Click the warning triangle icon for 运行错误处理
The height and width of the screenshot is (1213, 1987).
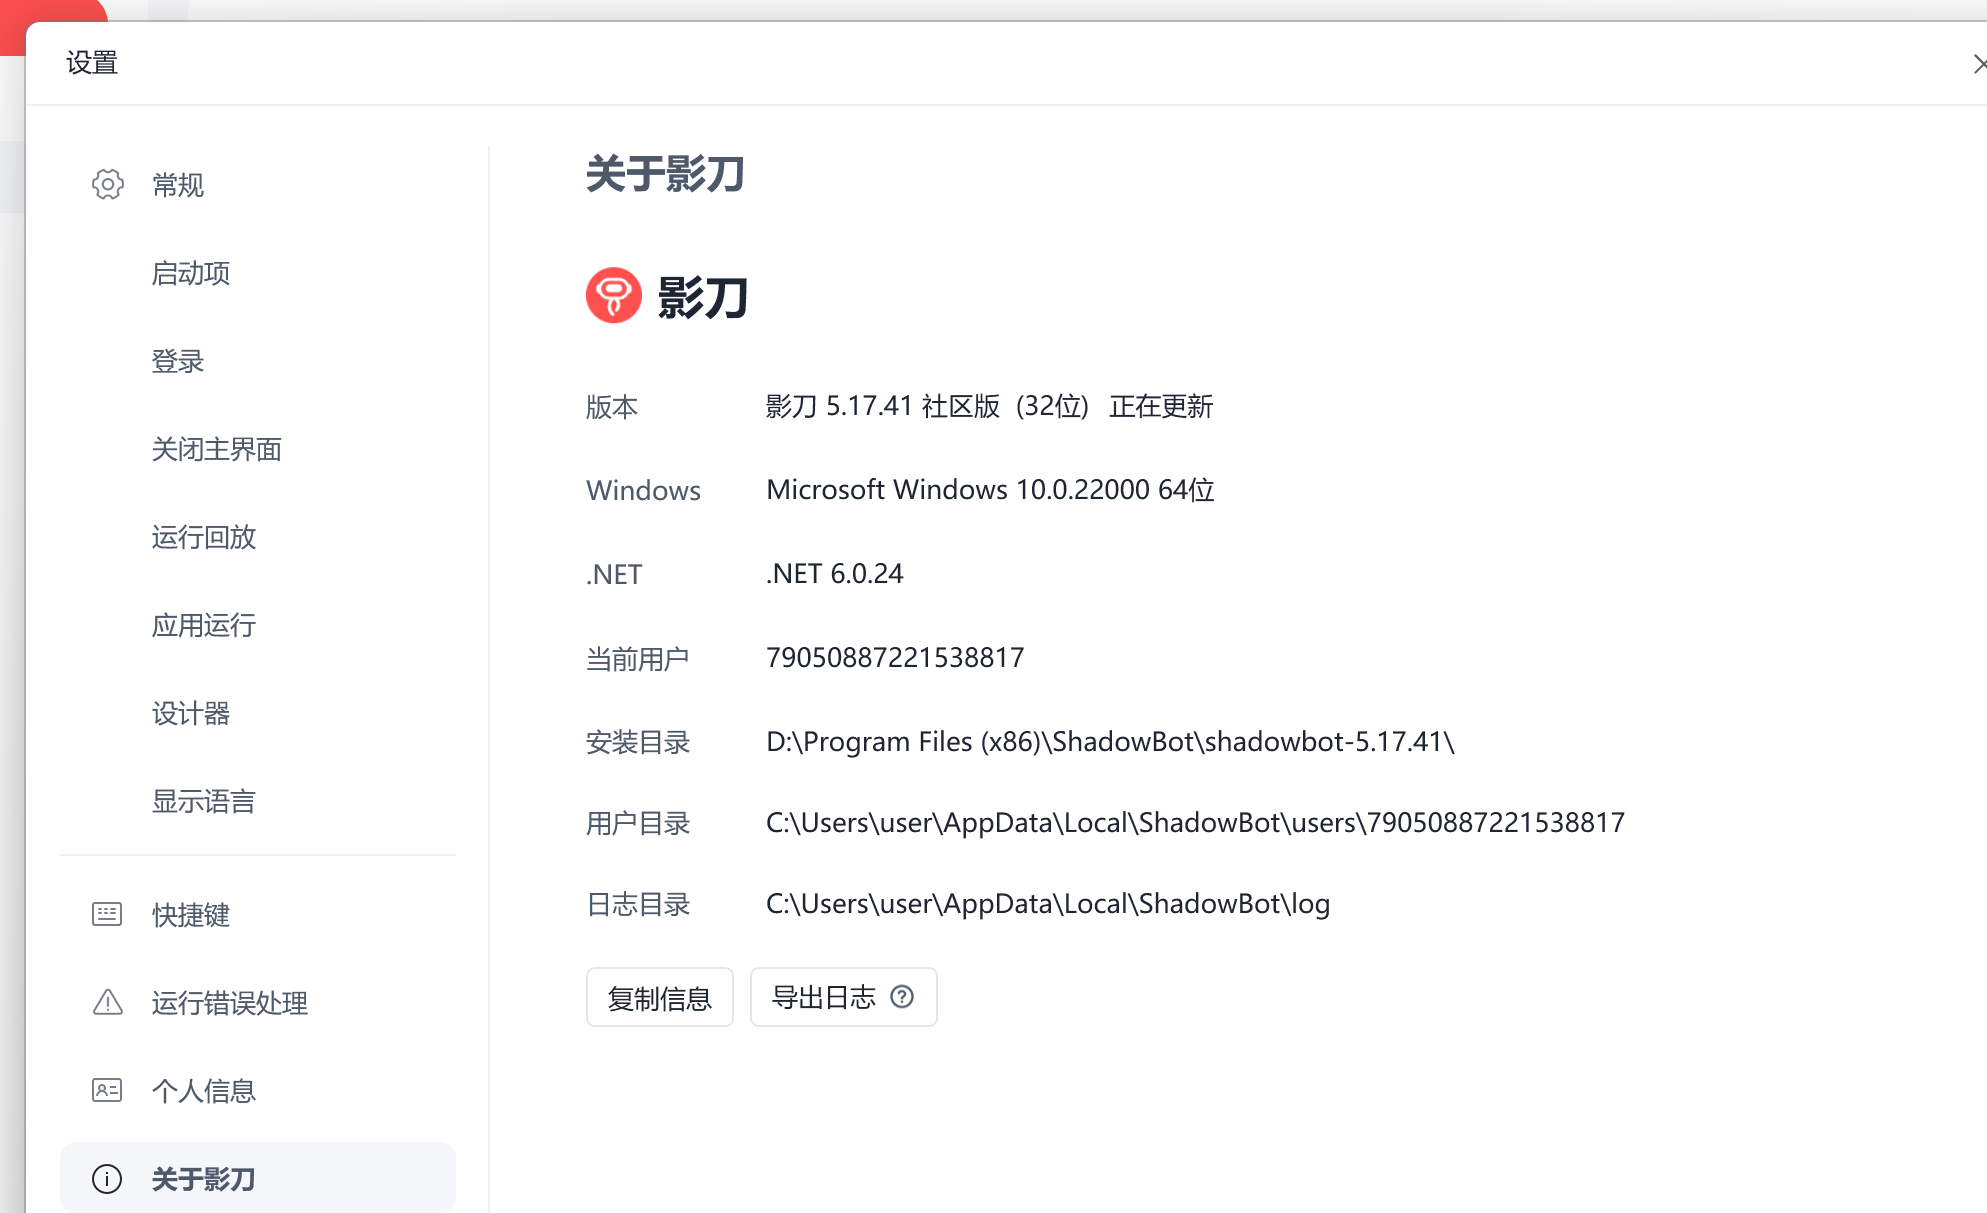(107, 1002)
